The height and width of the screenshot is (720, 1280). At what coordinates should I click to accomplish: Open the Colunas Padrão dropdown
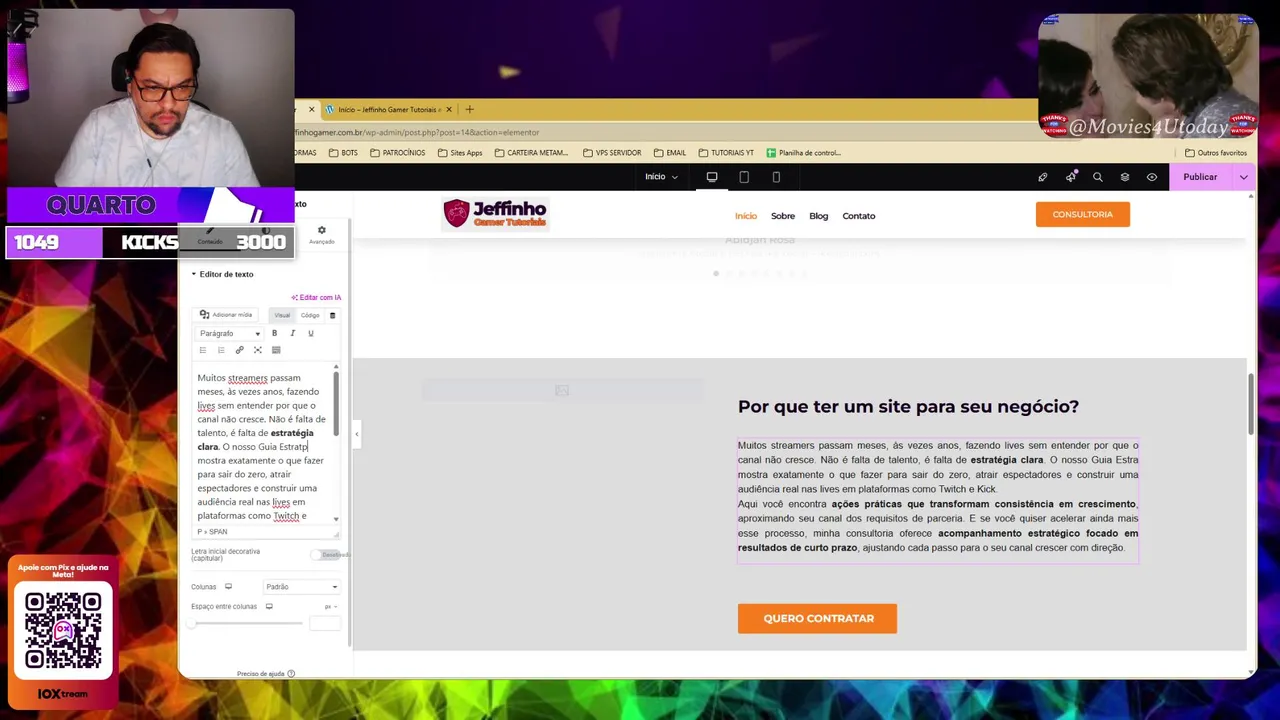[x=301, y=587]
